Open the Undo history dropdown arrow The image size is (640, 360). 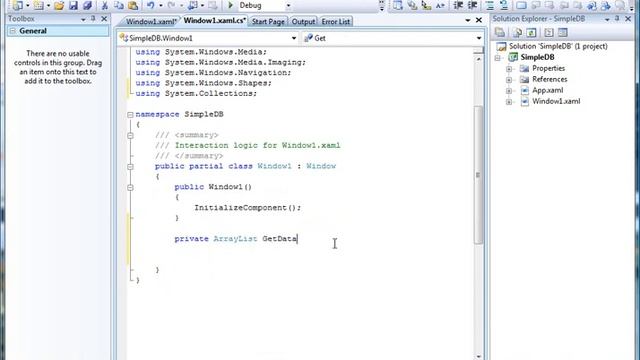(160, 6)
